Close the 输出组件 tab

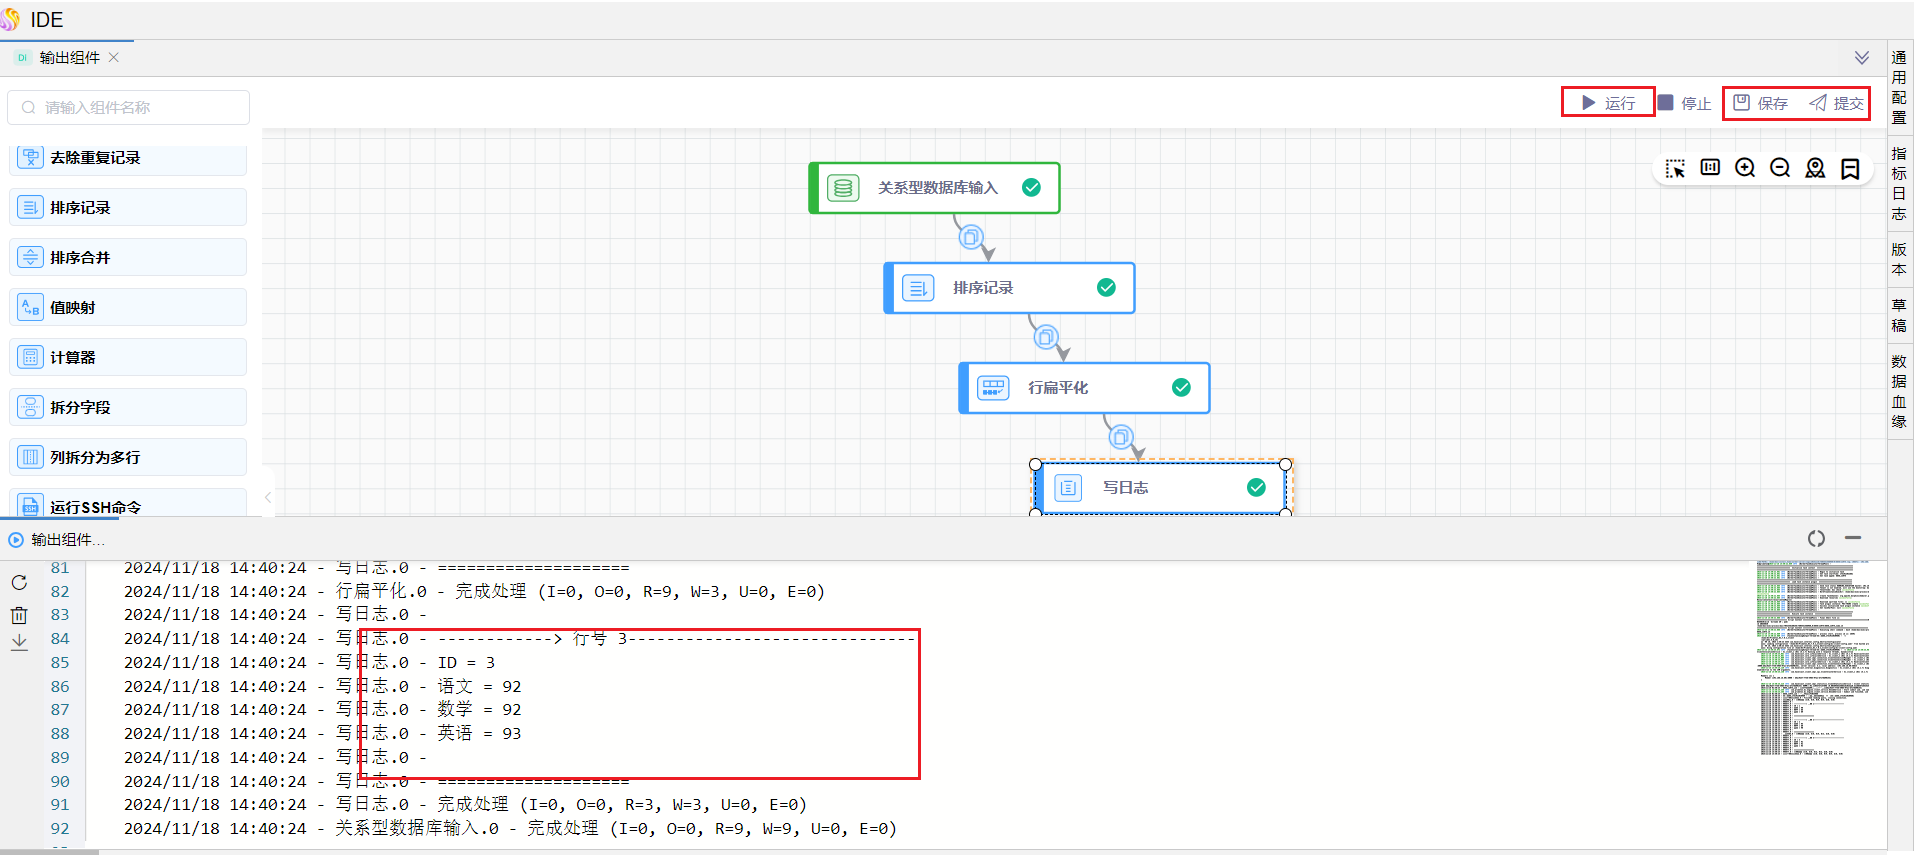tap(114, 58)
